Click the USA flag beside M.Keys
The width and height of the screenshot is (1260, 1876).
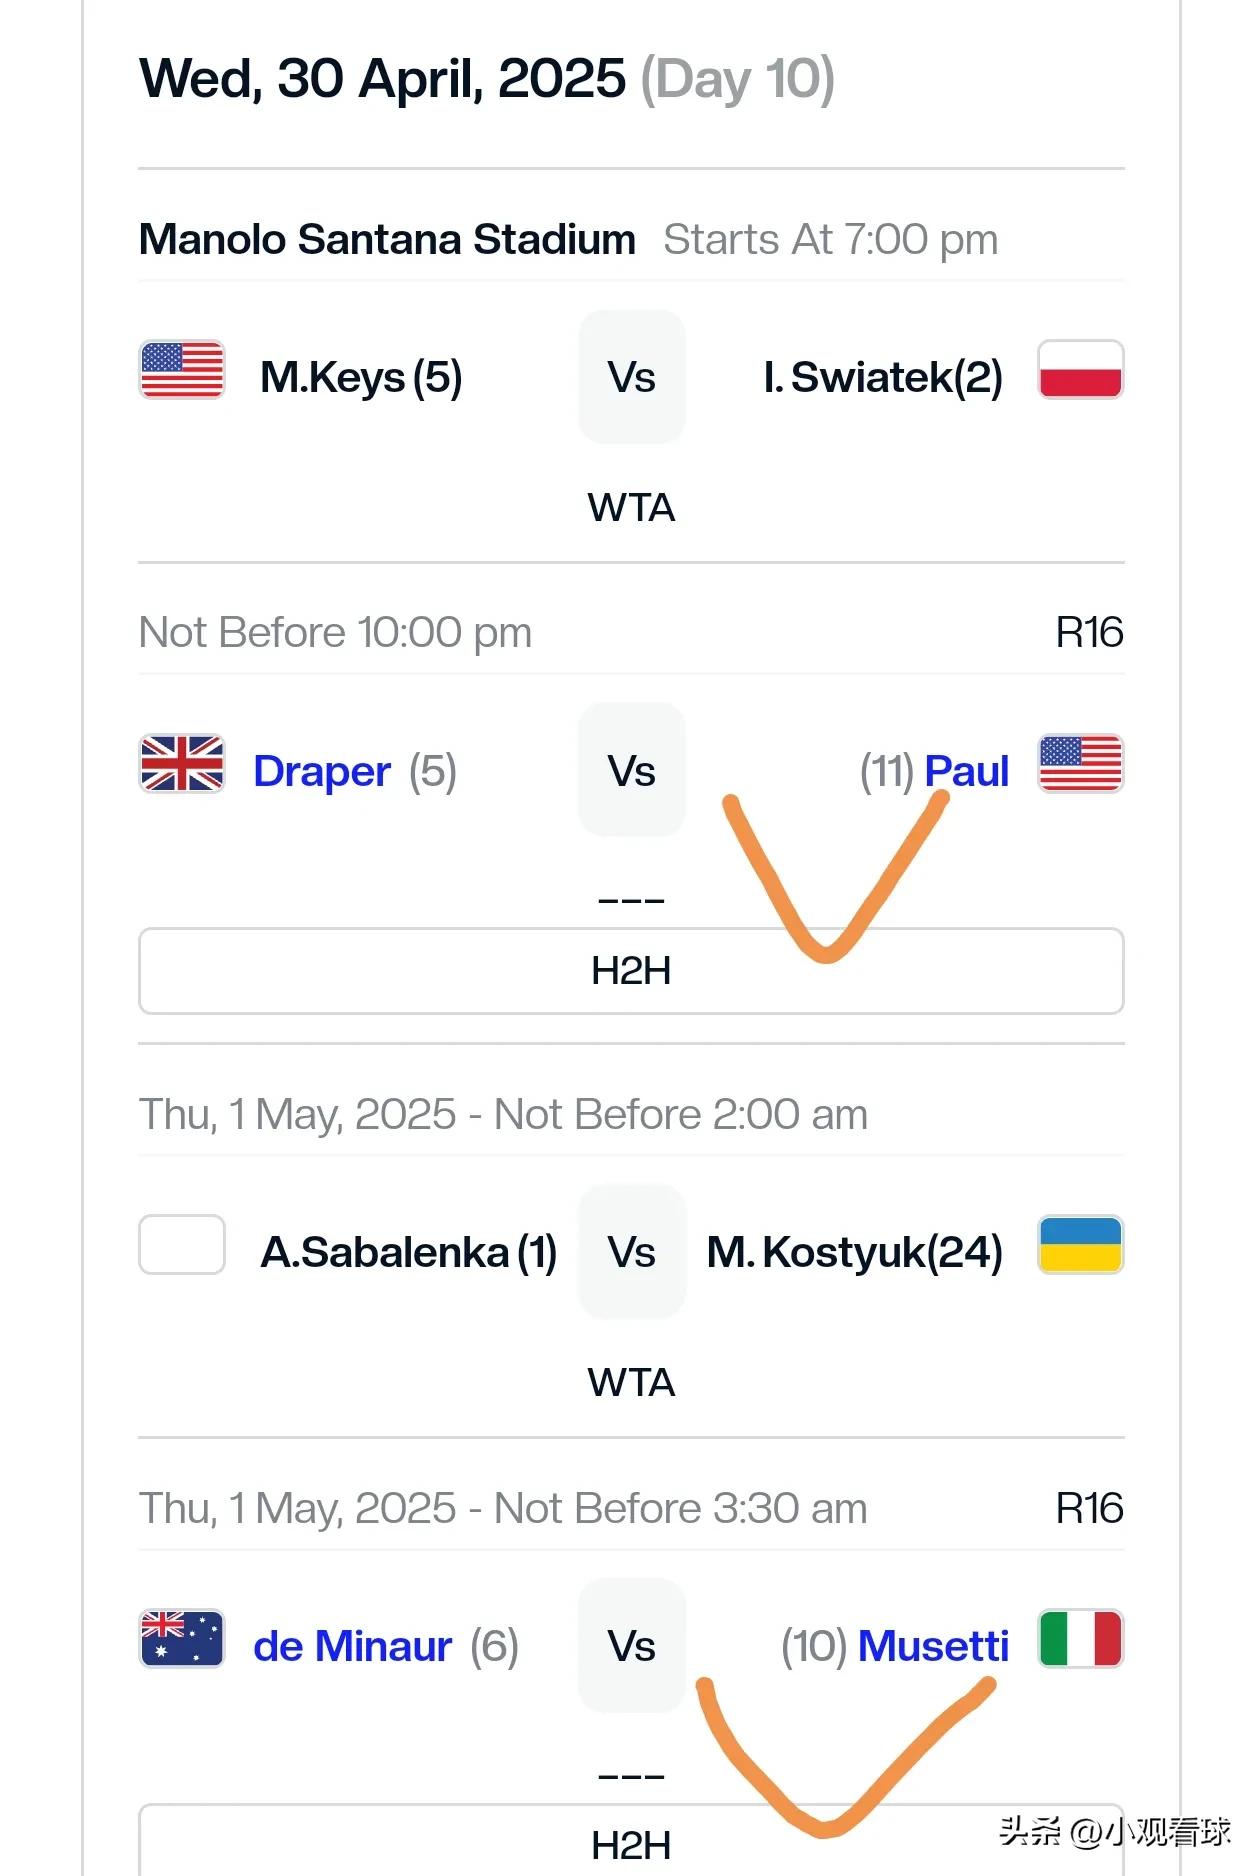[x=182, y=369]
